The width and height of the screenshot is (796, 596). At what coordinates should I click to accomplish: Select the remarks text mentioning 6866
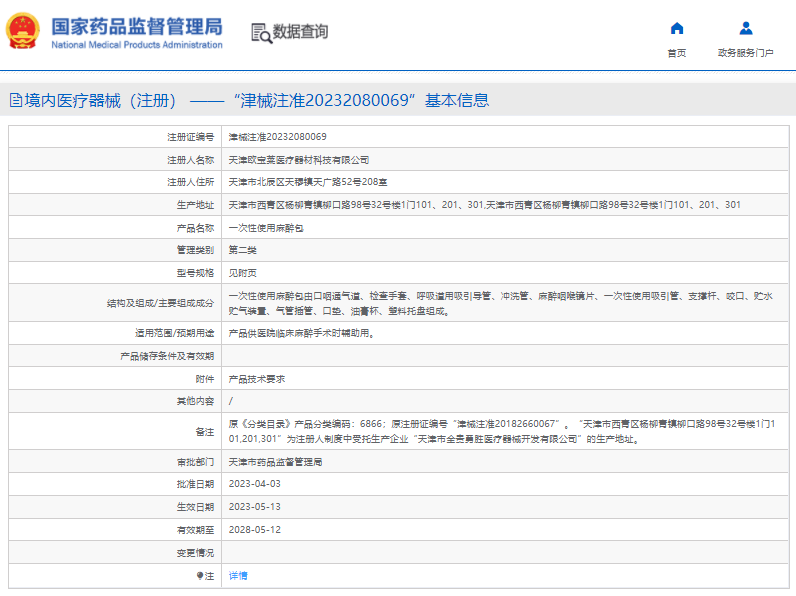pyautogui.click(x=502, y=431)
